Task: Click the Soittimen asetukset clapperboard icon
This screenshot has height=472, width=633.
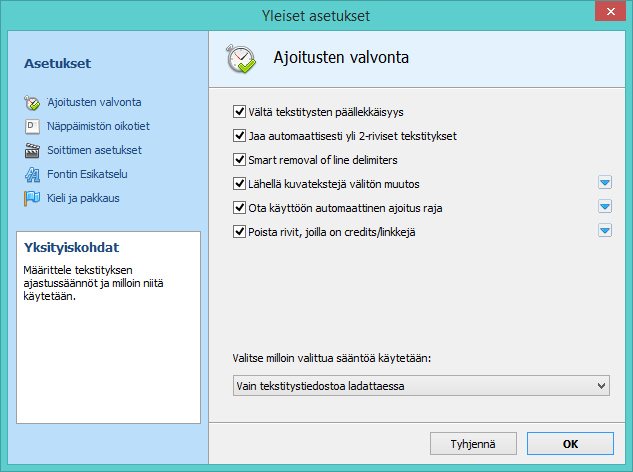Action: coord(31,150)
